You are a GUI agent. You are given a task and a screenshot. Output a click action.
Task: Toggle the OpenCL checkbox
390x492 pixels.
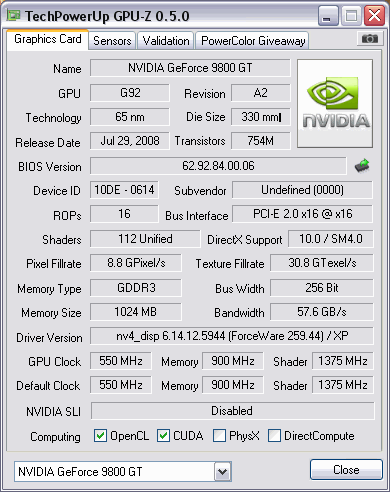(100, 436)
